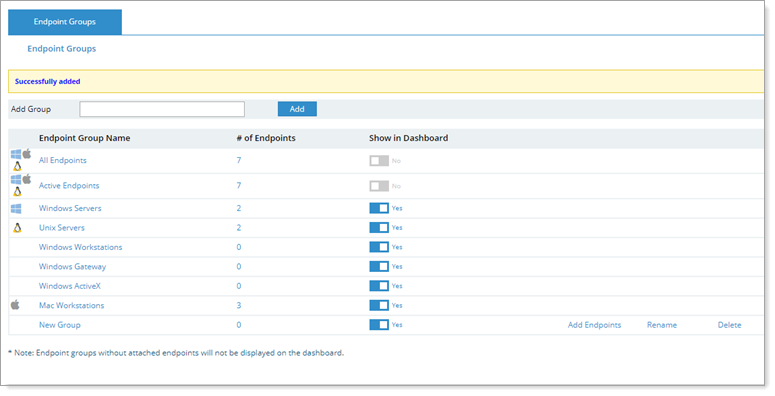The width and height of the screenshot is (775, 396).
Task: Click the penguin icon in Active Endpoints row
Action: 17,191
